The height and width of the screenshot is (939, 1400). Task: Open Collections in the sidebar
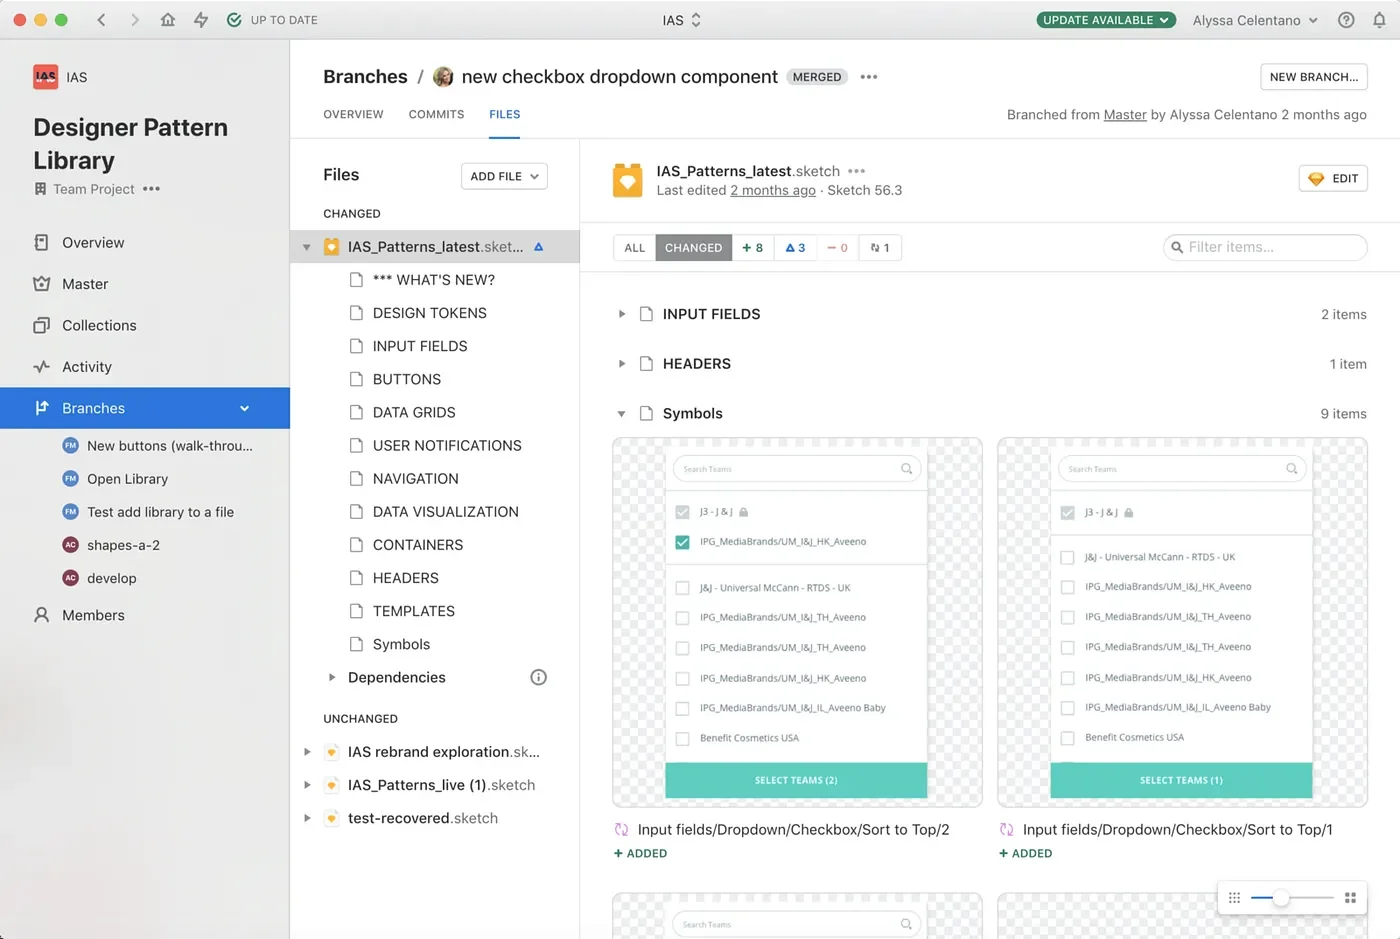pos(99,326)
